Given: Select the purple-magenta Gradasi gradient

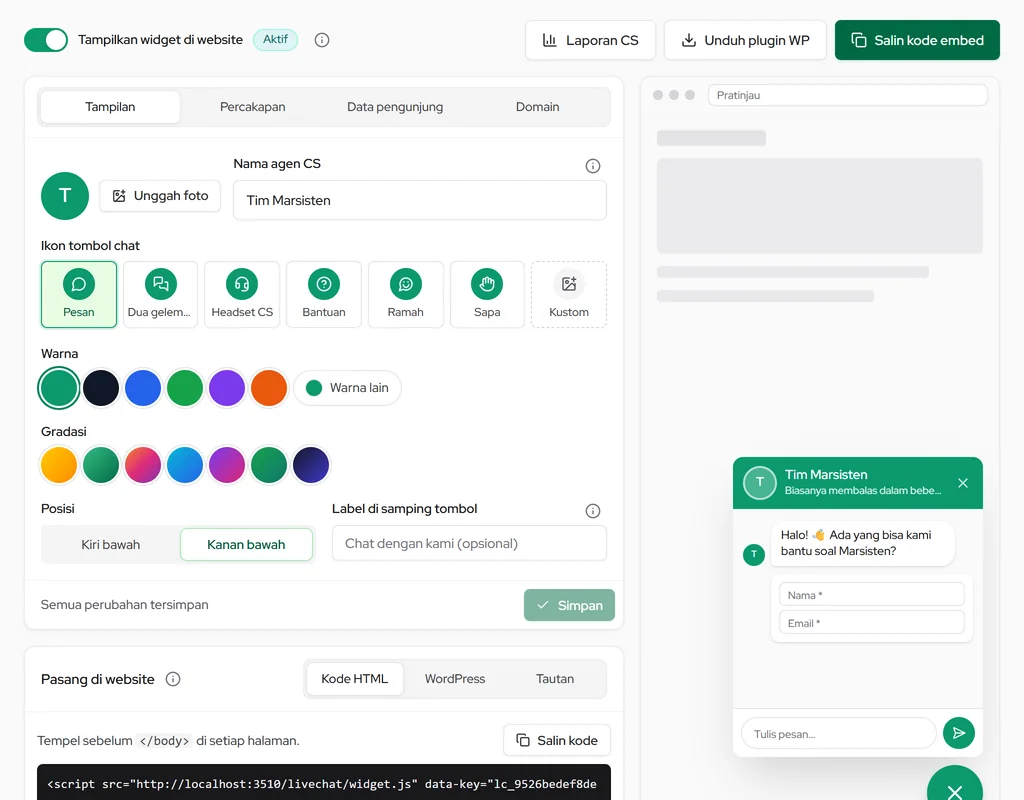Looking at the screenshot, I should (x=227, y=465).
